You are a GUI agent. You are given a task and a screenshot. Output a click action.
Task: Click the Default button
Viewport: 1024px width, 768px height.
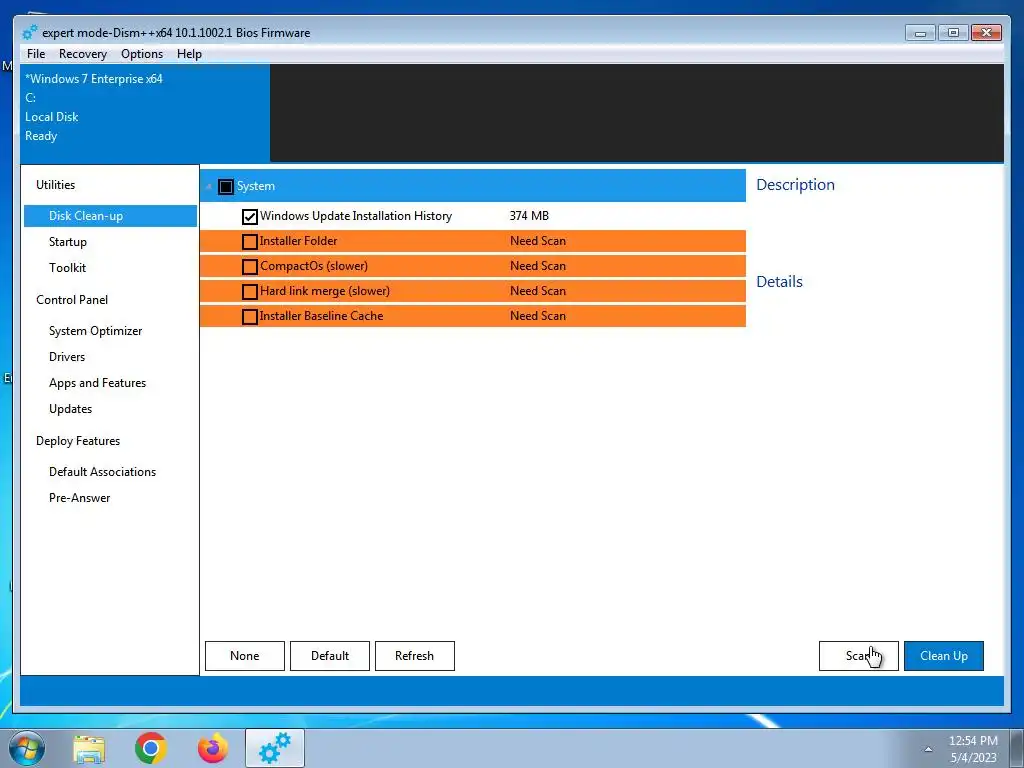(x=330, y=656)
